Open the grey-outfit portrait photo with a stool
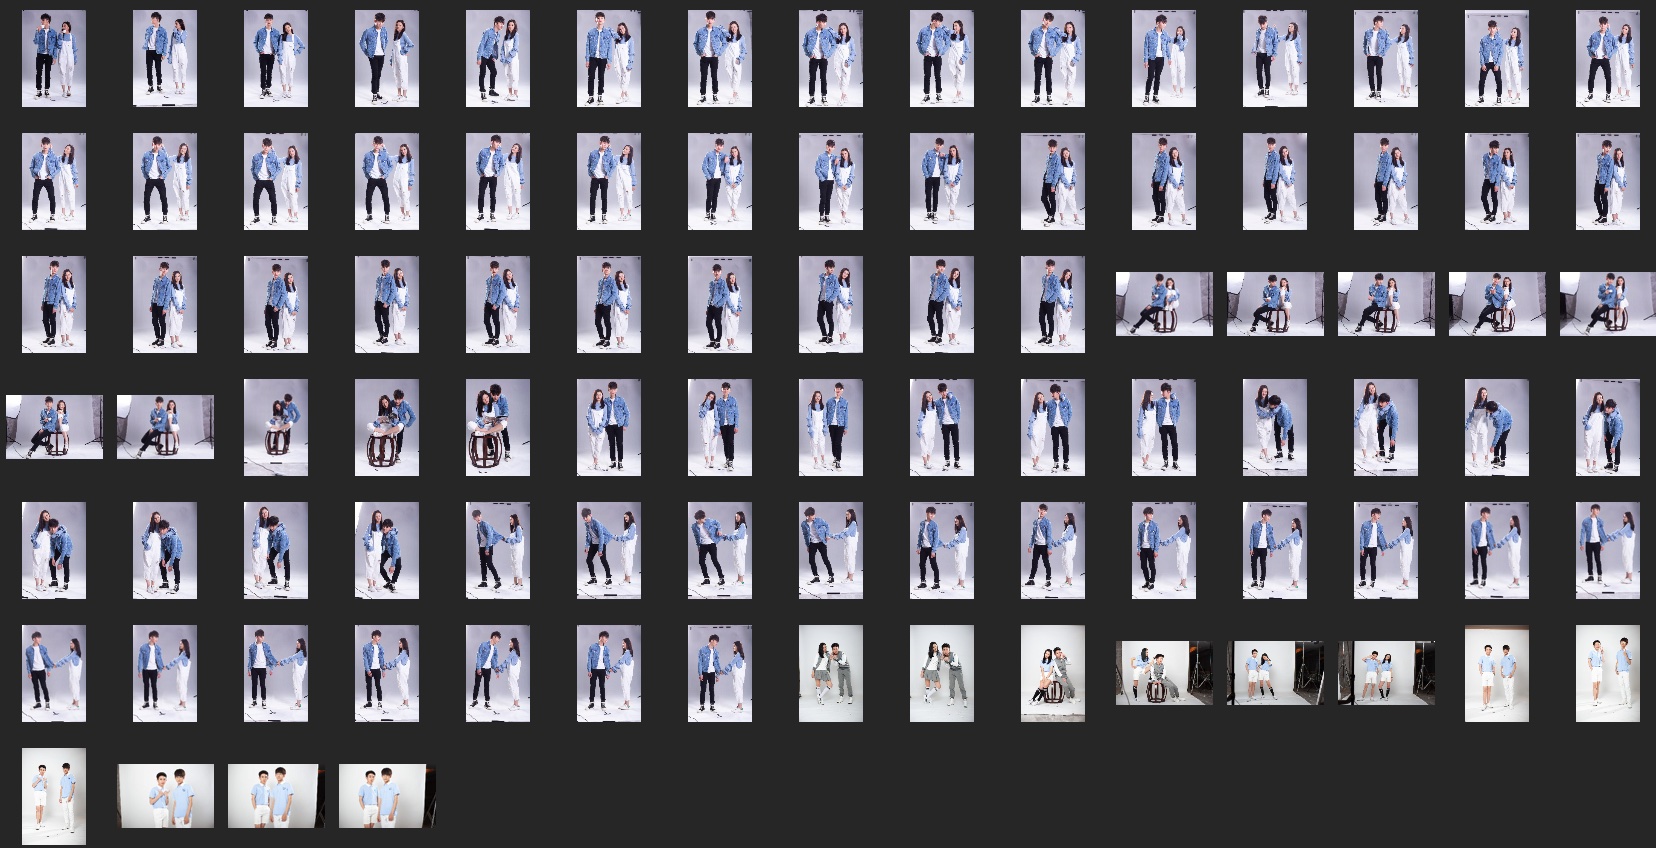Viewport: 1656px width, 848px height. (x=1053, y=673)
